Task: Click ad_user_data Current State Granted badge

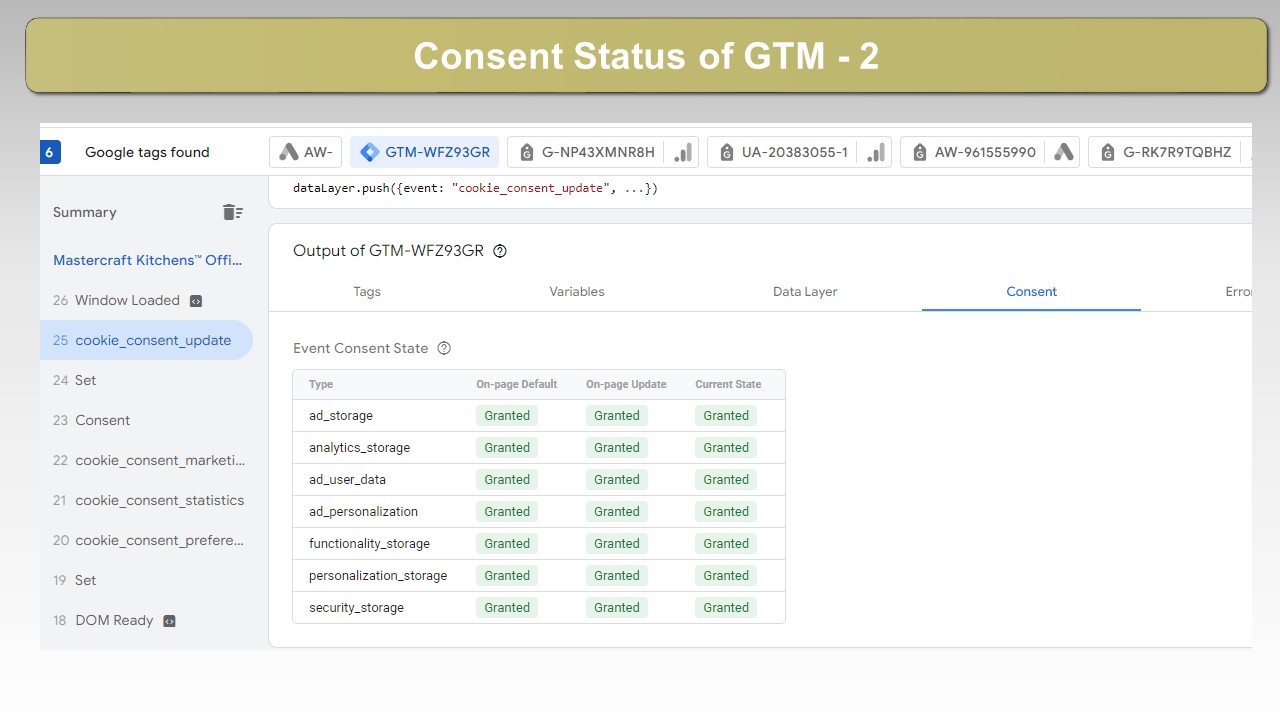Action: click(726, 480)
